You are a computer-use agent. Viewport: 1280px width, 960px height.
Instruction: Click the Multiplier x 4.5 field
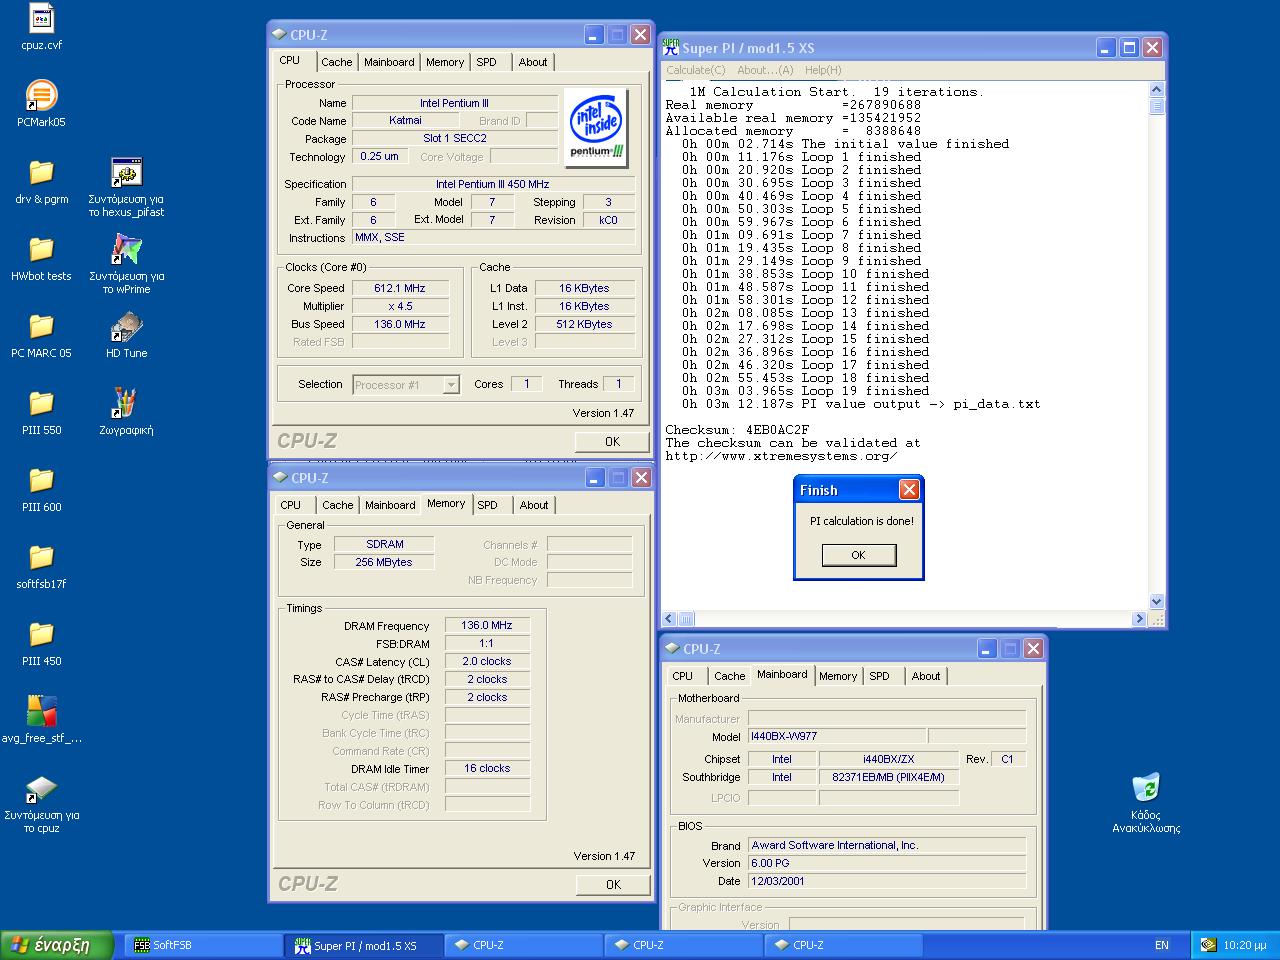(400, 306)
